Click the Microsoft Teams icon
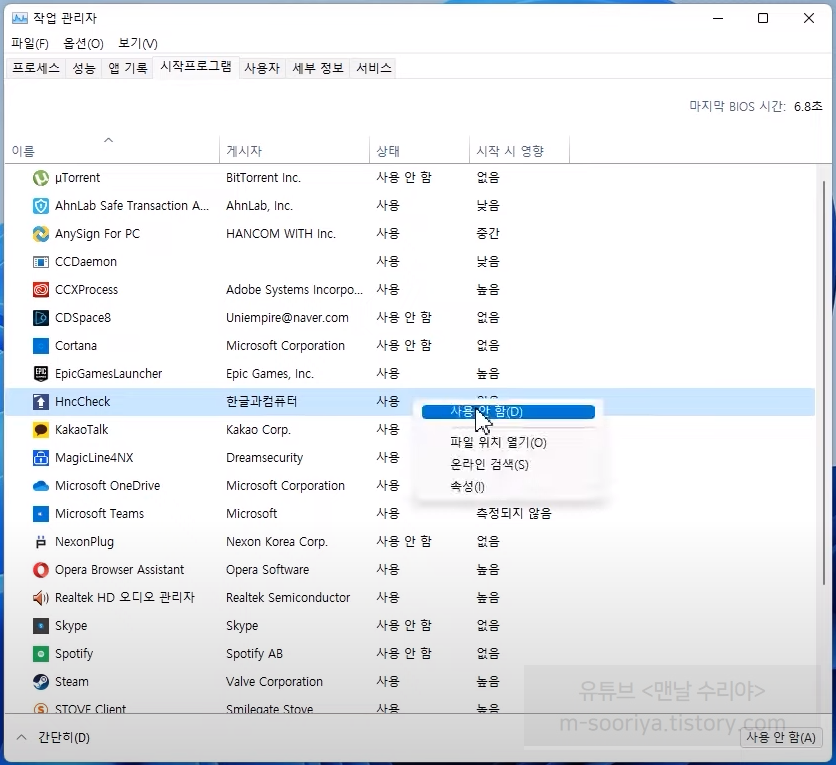Image resolution: width=836 pixels, height=765 pixels. 41,513
